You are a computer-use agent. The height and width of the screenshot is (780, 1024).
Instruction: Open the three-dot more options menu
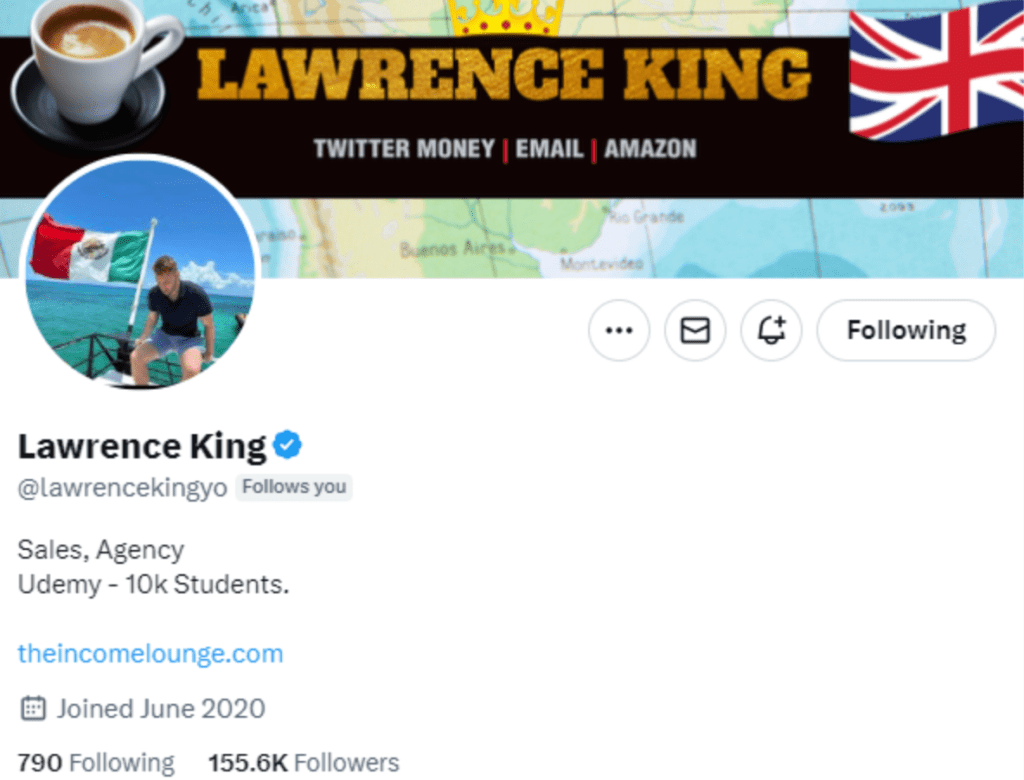(619, 330)
